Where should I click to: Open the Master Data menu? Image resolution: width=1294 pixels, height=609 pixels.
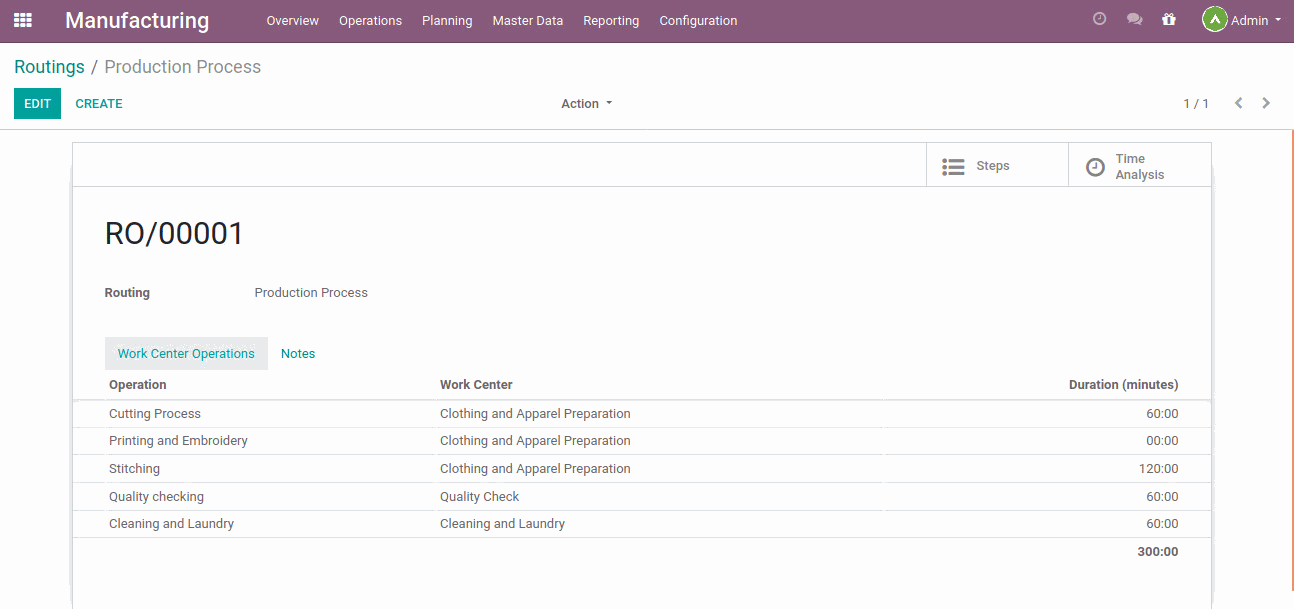point(527,21)
